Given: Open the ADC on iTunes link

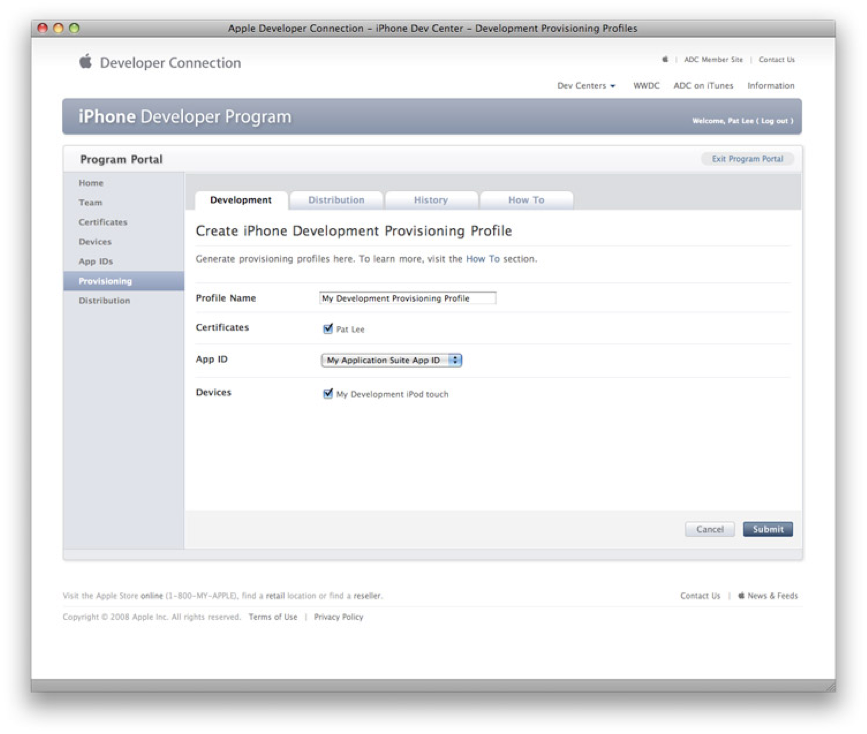Looking at the screenshot, I should [703, 86].
